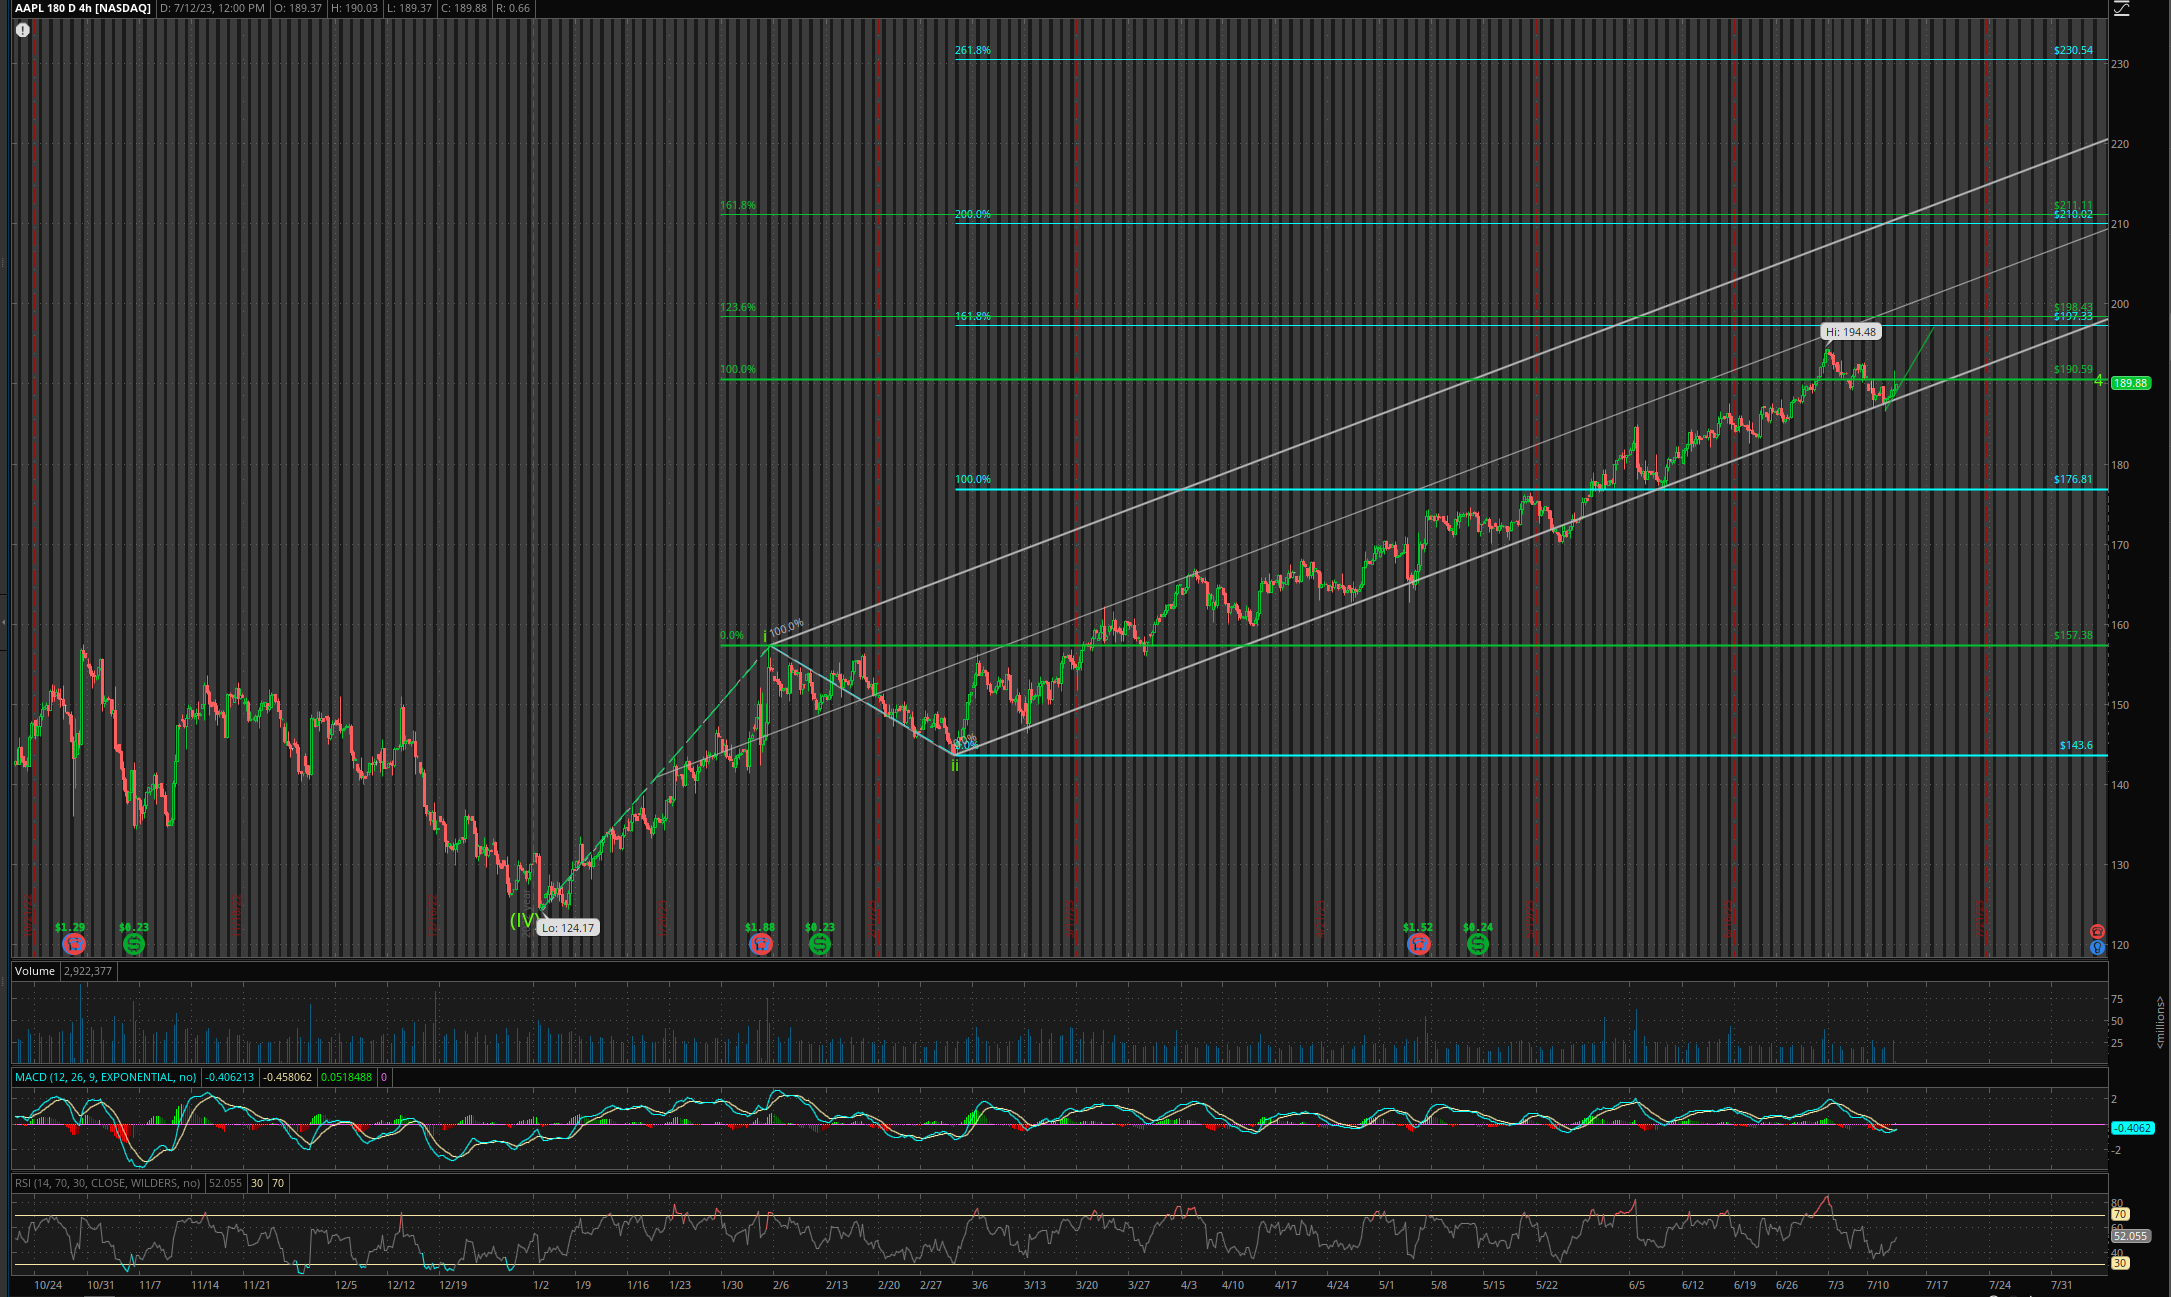This screenshot has width=2171, height=1297.
Task: Click the -0.406213 MACD value
Action: pyautogui.click(x=230, y=1077)
